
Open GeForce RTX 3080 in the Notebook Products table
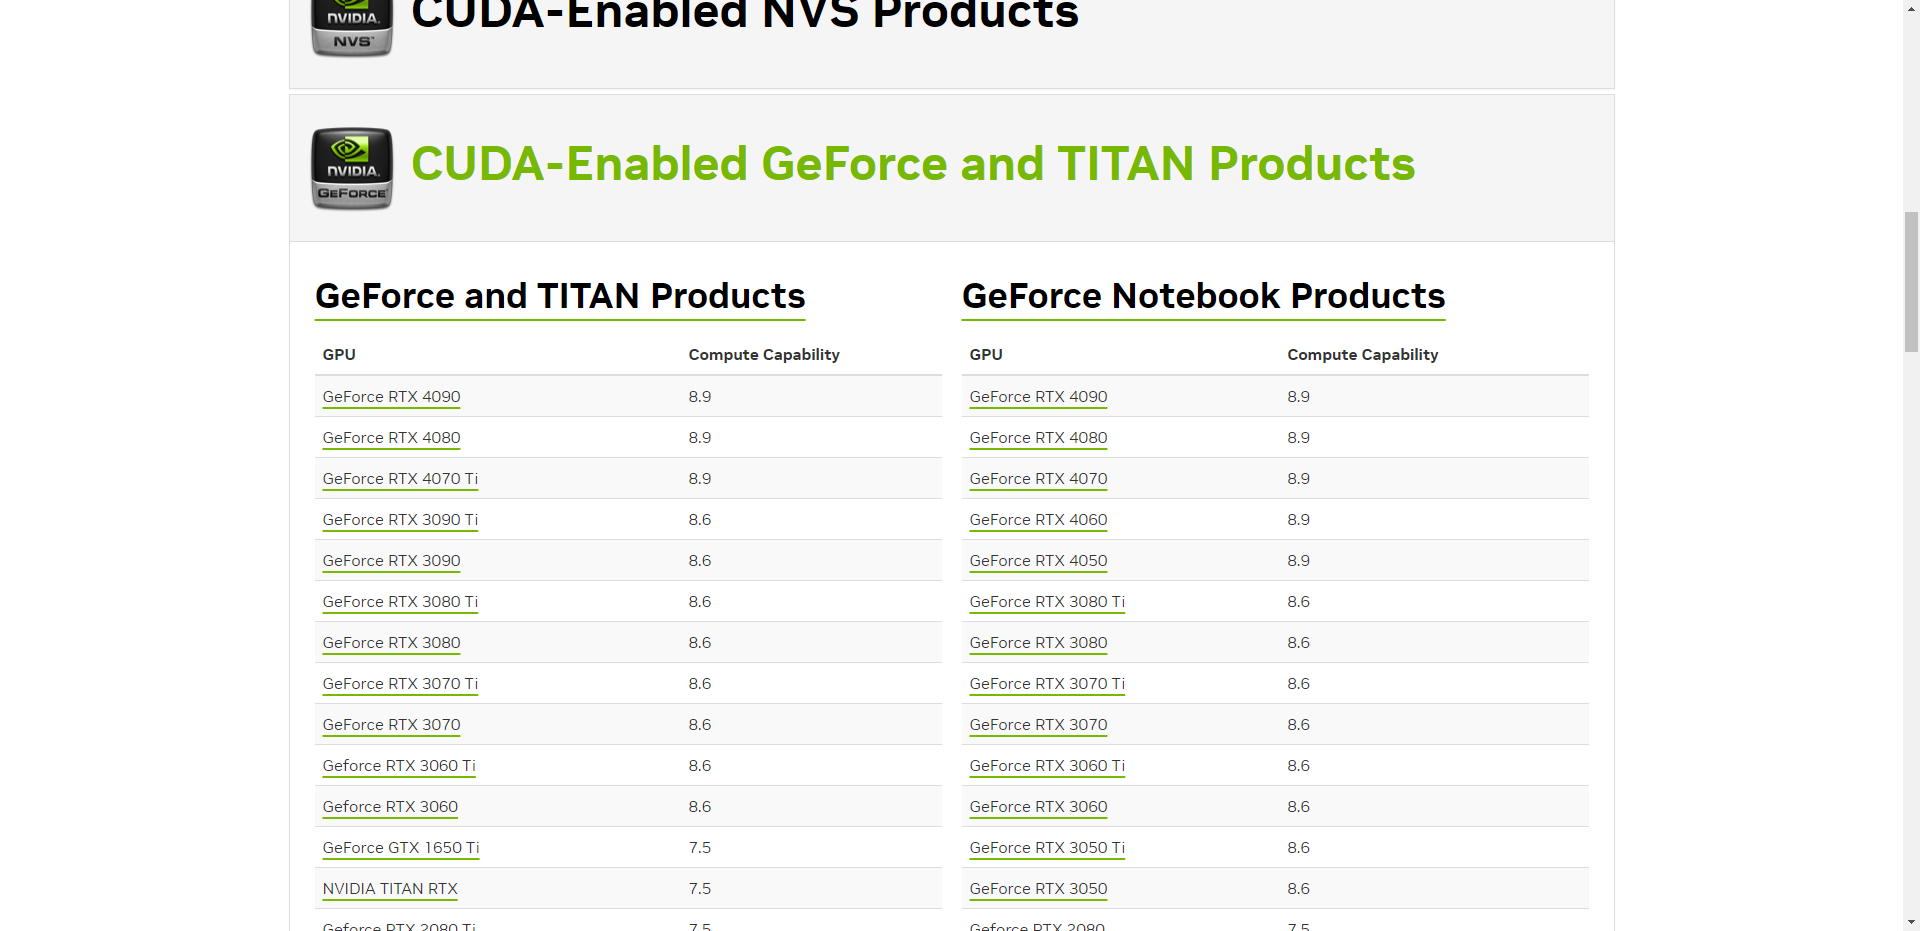click(x=1038, y=642)
